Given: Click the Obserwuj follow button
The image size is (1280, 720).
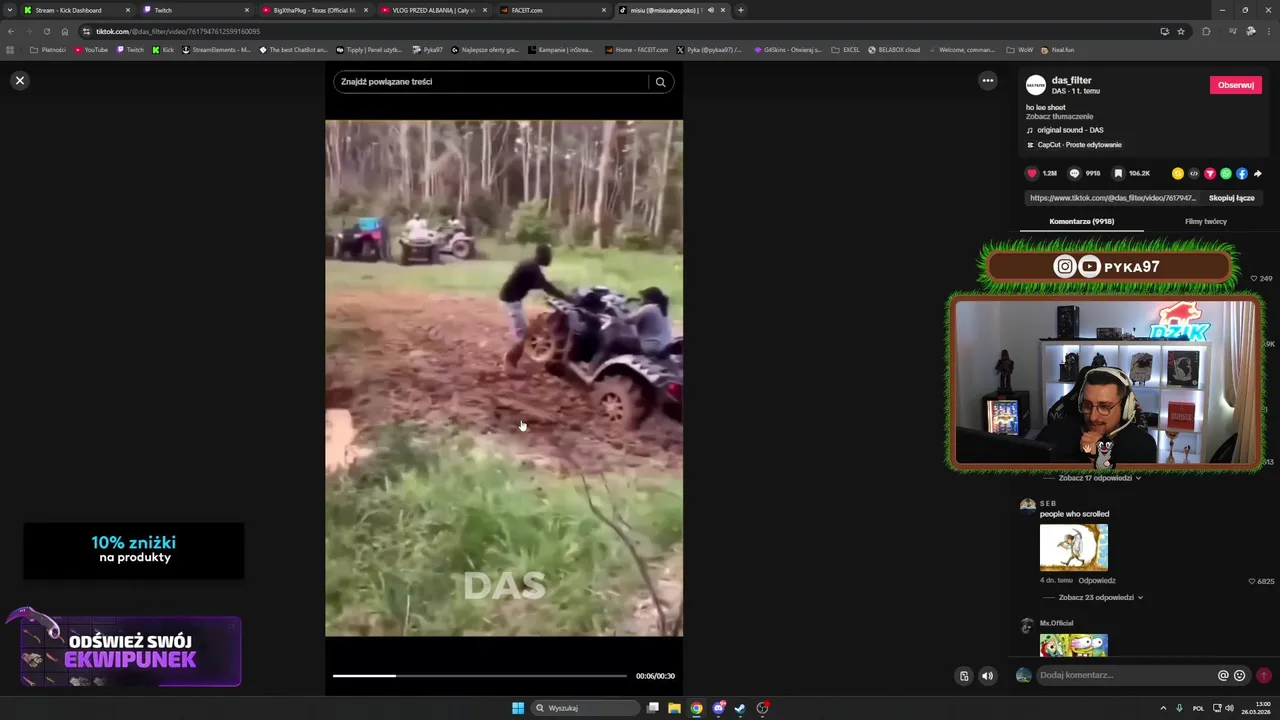Looking at the screenshot, I should point(1235,85).
